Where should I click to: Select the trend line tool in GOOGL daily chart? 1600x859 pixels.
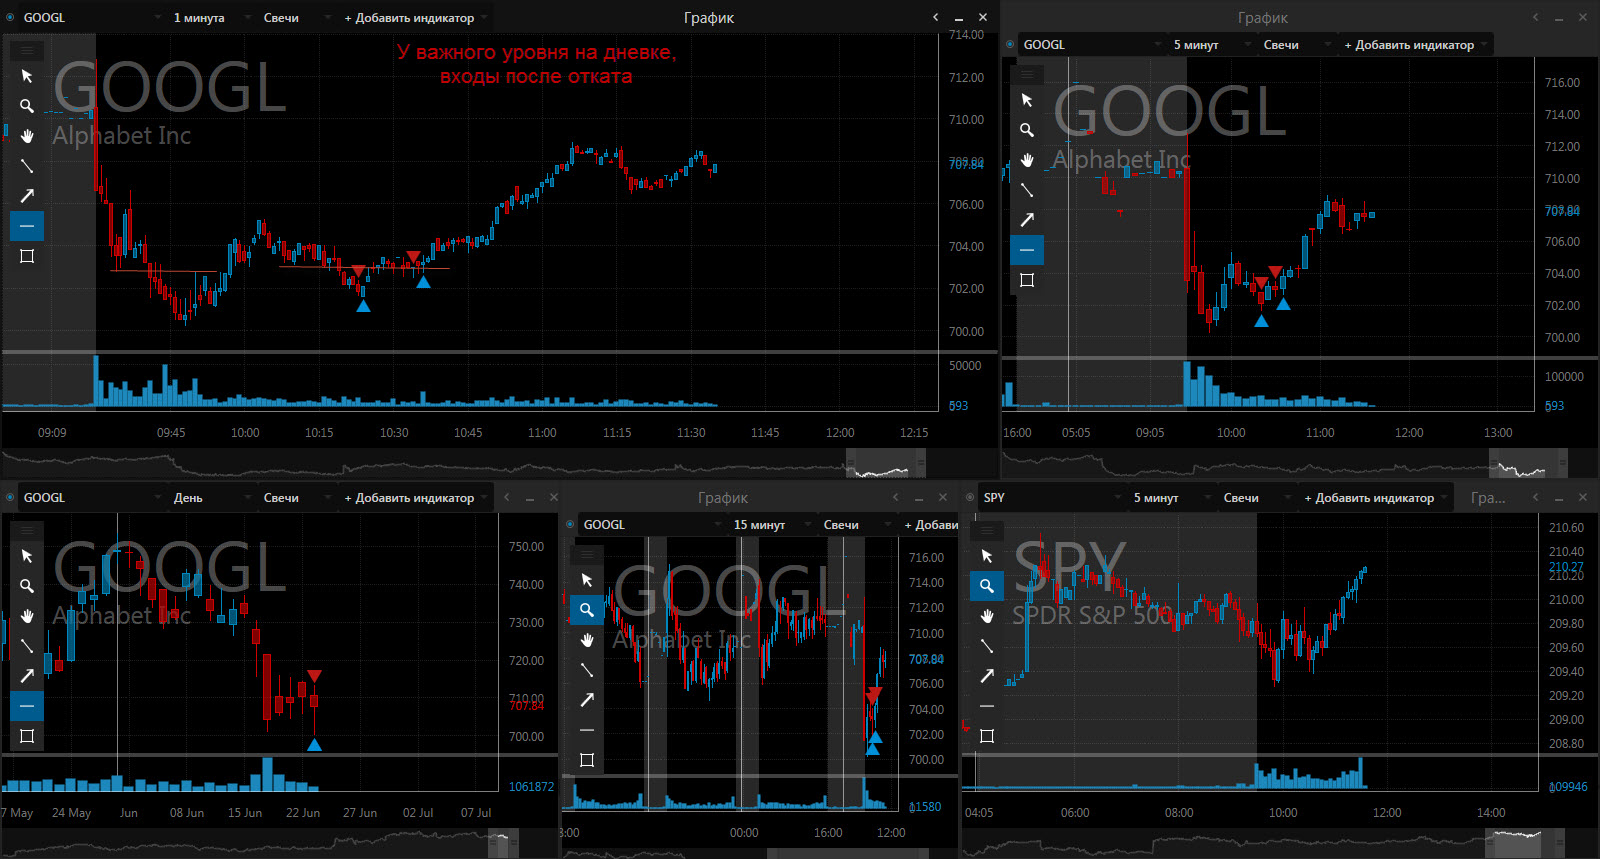tap(27, 646)
